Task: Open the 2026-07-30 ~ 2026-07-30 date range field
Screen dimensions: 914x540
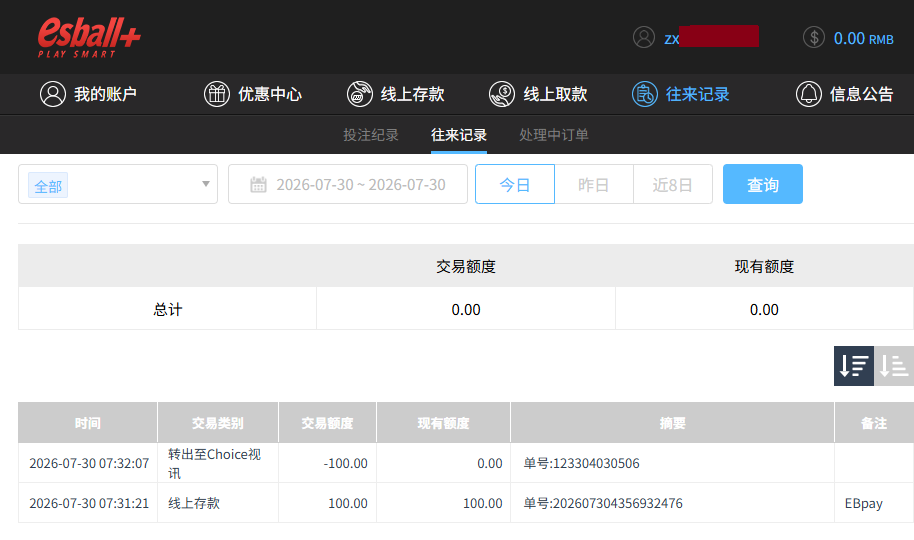Action: click(348, 184)
